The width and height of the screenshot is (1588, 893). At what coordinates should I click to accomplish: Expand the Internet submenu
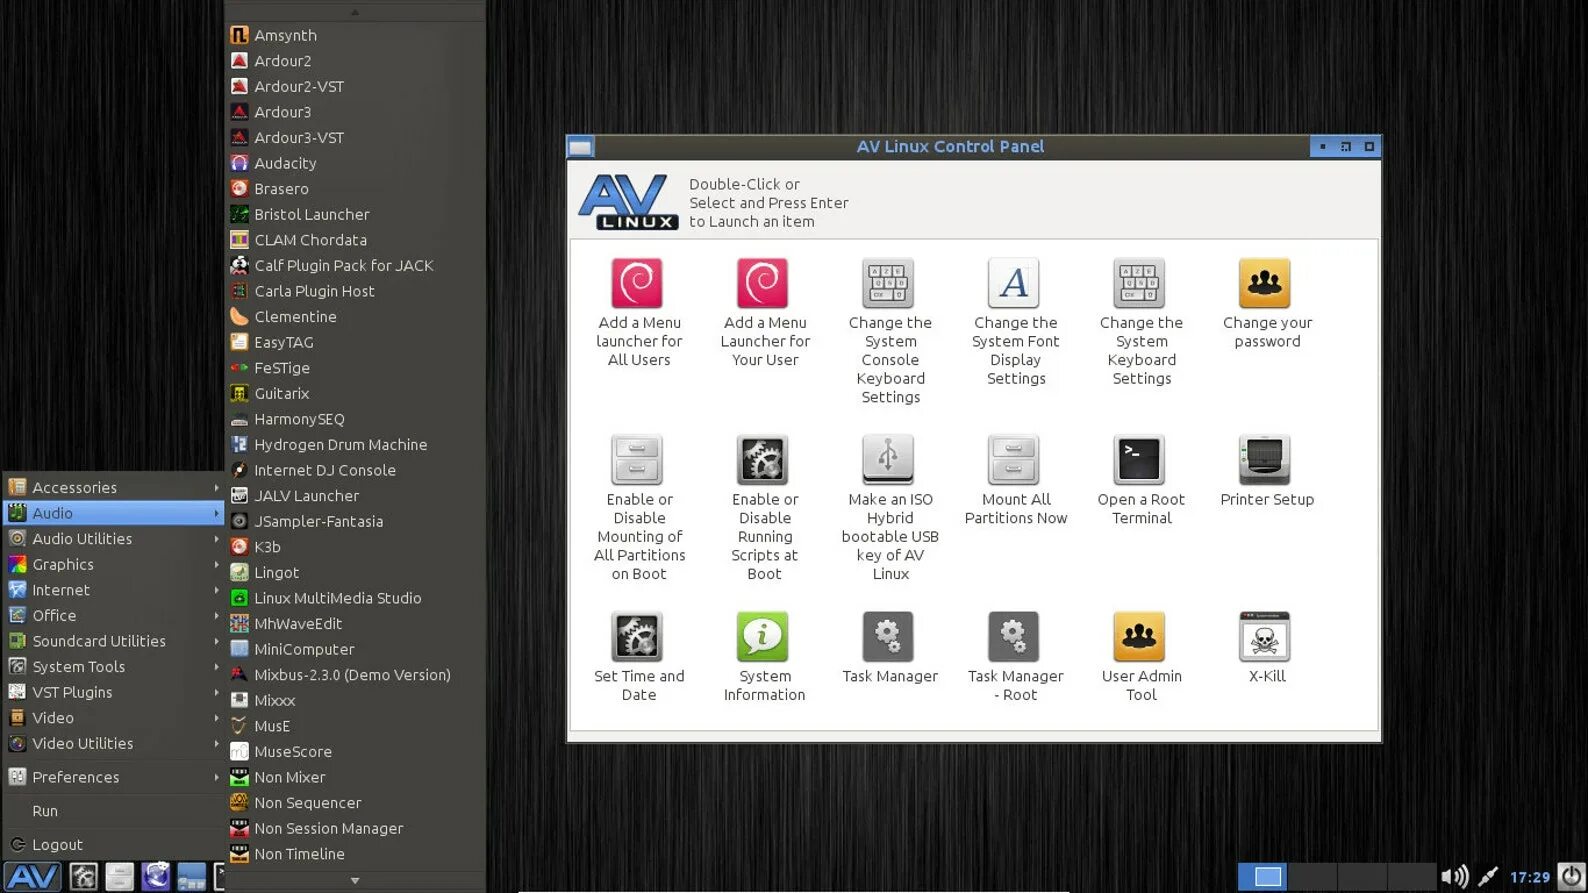113,590
